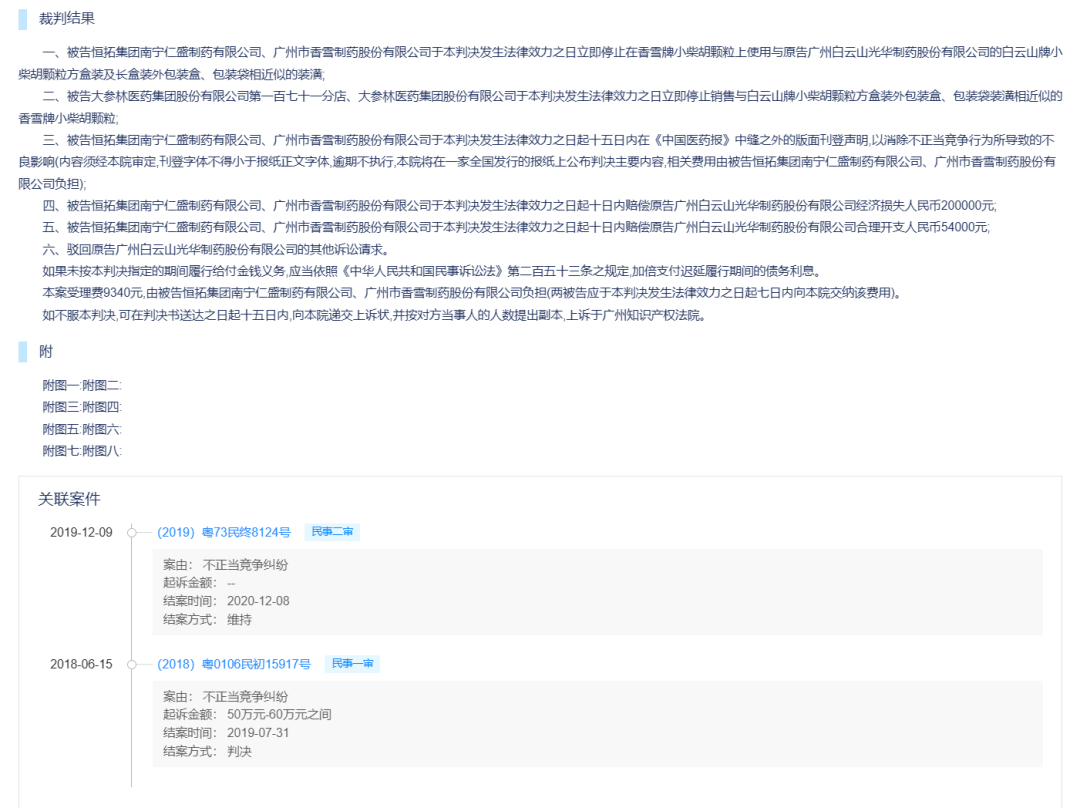Select timeline dot for 2018-06-15

(132, 665)
